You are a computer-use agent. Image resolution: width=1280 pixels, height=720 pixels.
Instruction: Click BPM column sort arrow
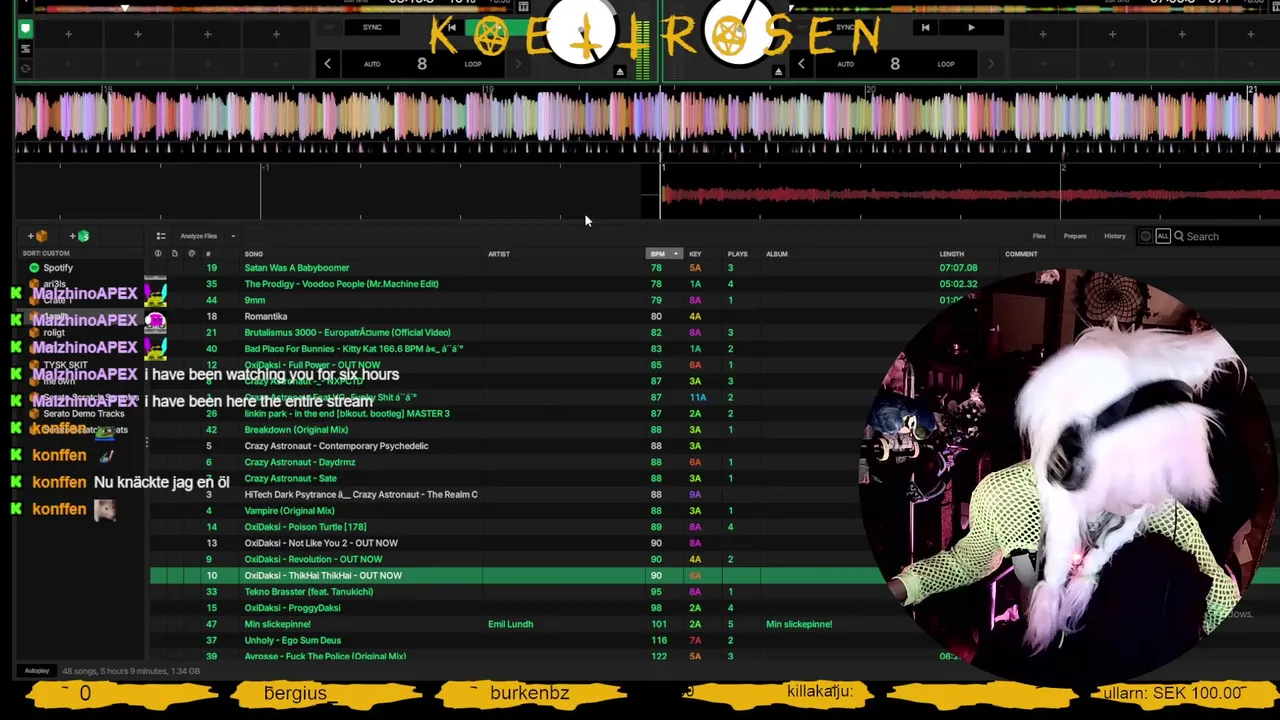click(676, 254)
